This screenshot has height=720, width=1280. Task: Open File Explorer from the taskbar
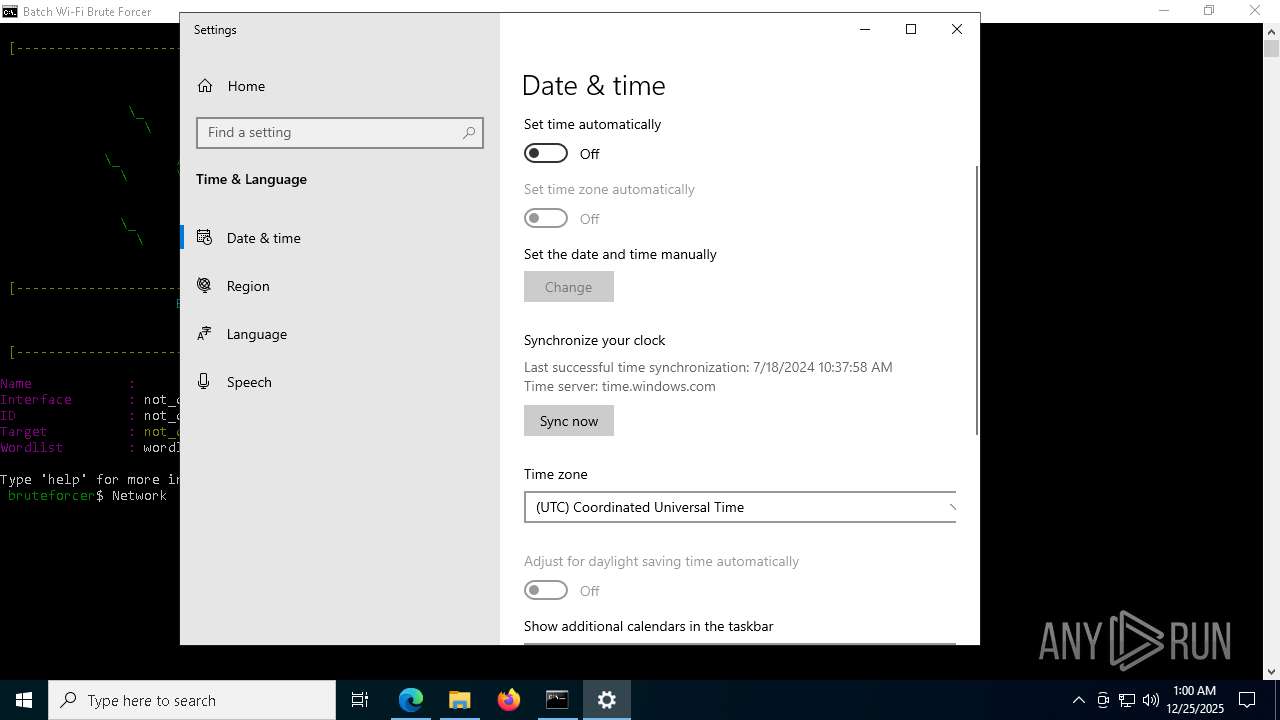(x=460, y=700)
